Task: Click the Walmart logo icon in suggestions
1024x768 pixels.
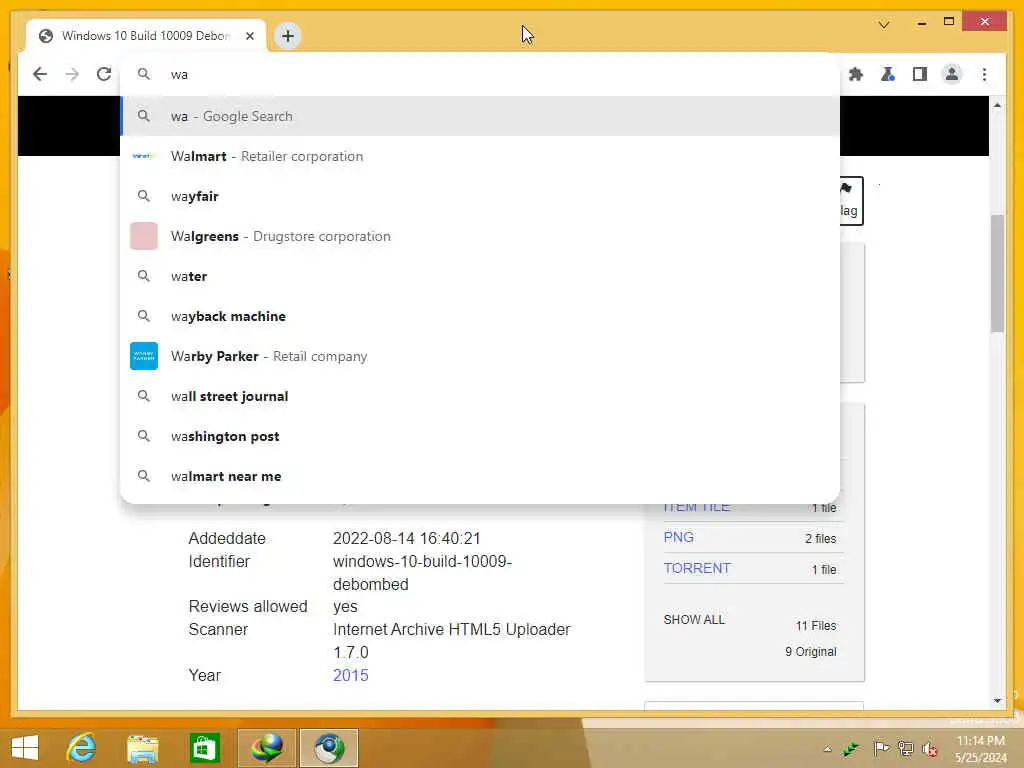Action: pyautogui.click(x=144, y=156)
